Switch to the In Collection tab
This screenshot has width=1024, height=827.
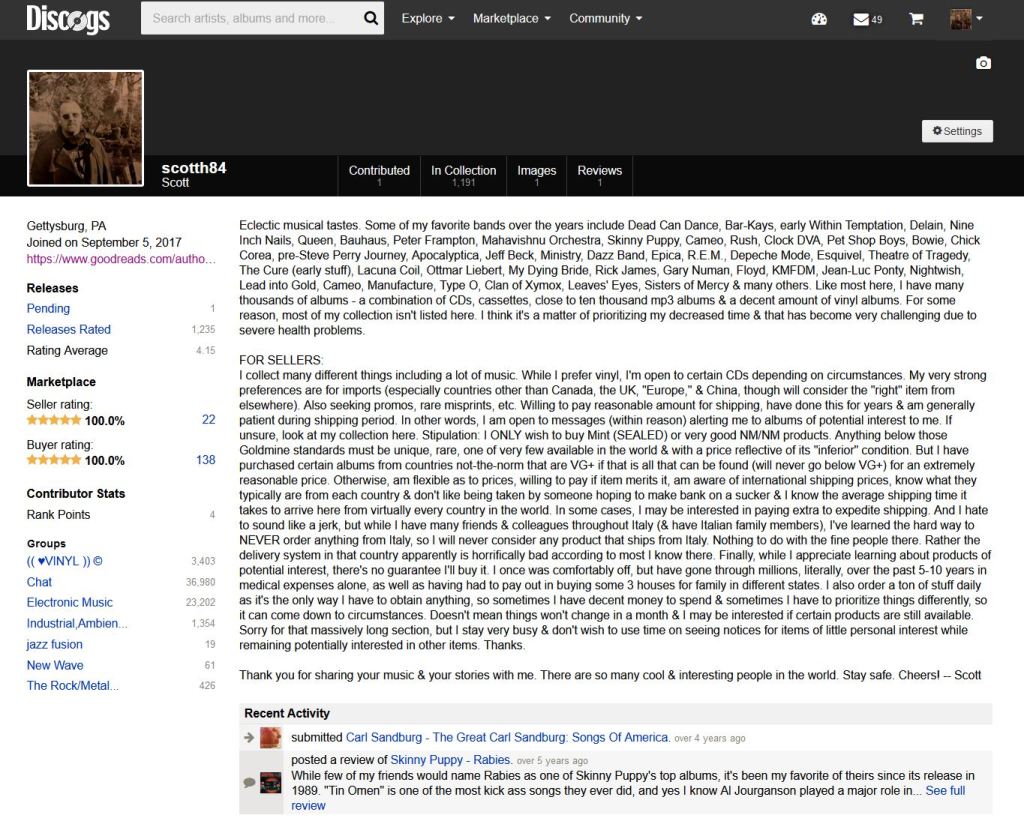click(x=463, y=170)
